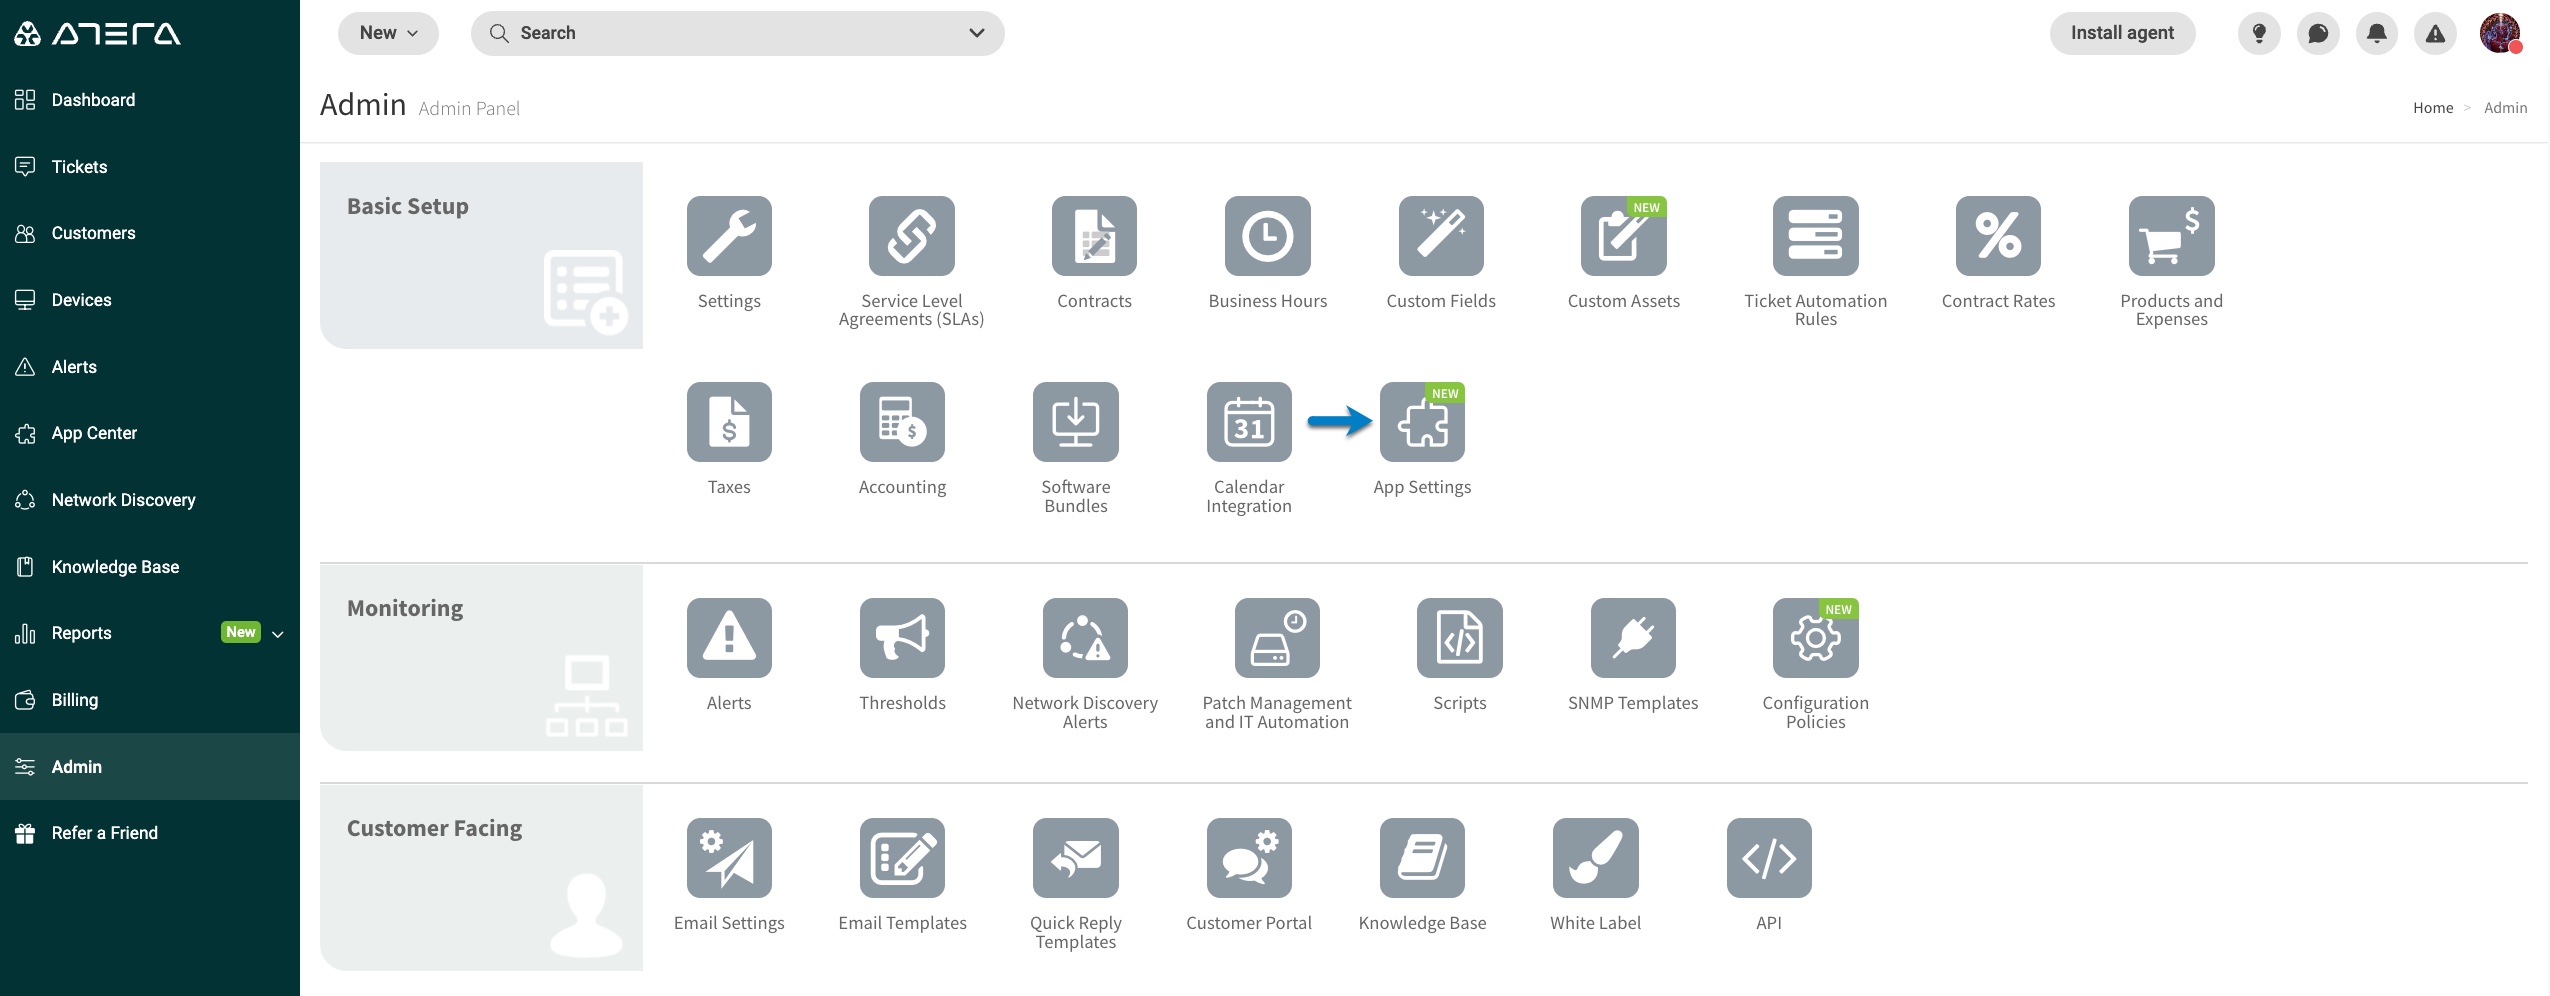Expand the New dropdown button
This screenshot has width=2550, height=996.
point(388,33)
